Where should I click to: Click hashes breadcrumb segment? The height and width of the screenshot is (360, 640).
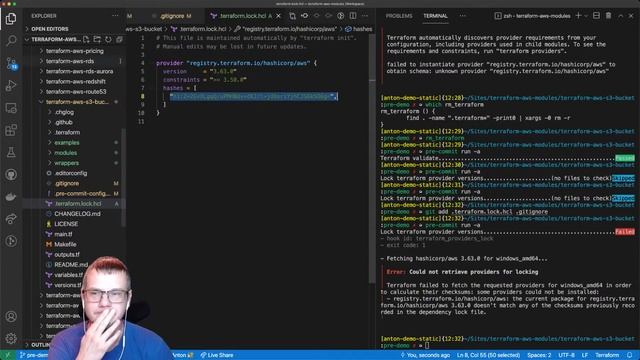click(x=359, y=29)
